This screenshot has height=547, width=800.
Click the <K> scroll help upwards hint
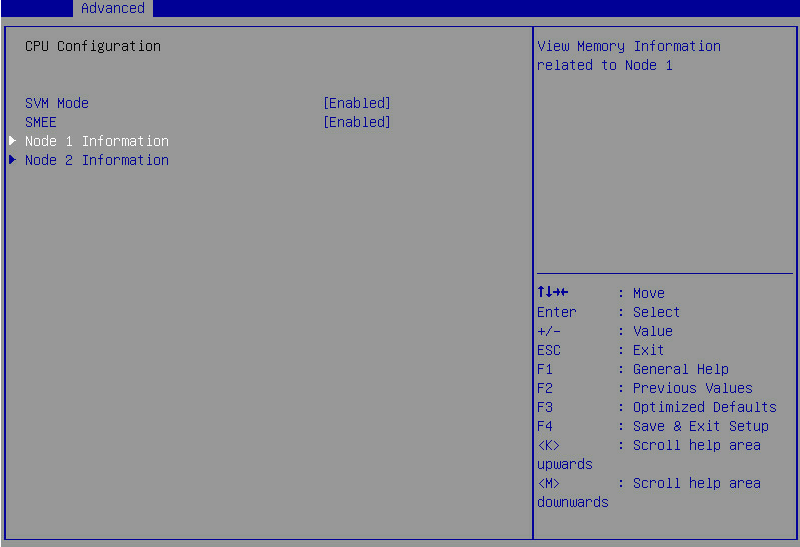[x=648, y=455]
